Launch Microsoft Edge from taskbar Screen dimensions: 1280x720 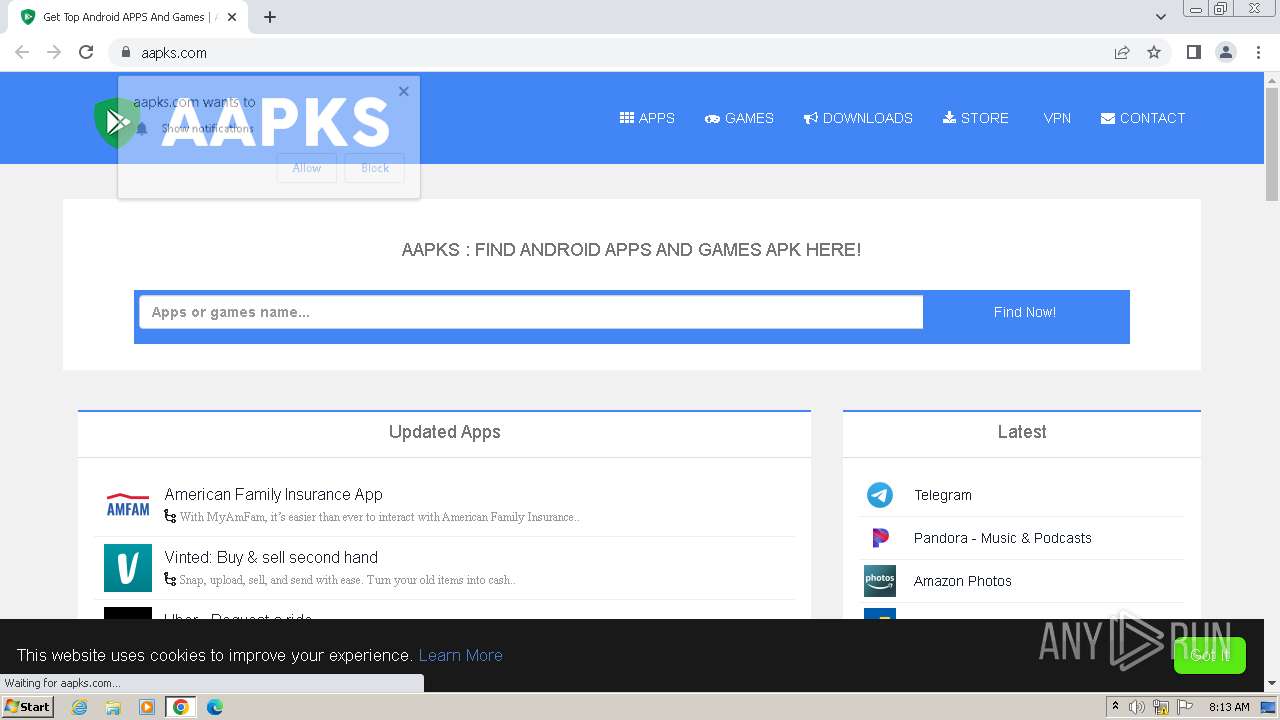coord(214,707)
